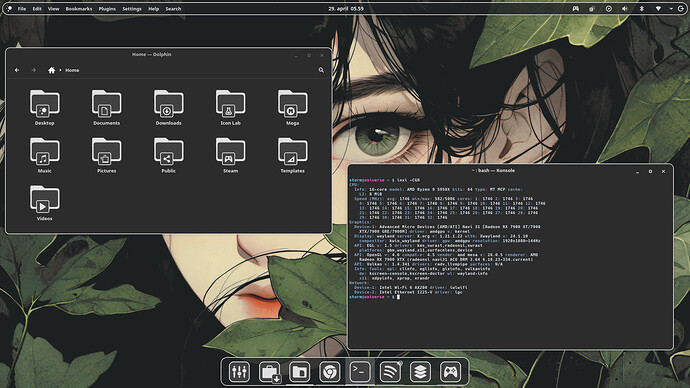Select the Documents folder

(106, 108)
